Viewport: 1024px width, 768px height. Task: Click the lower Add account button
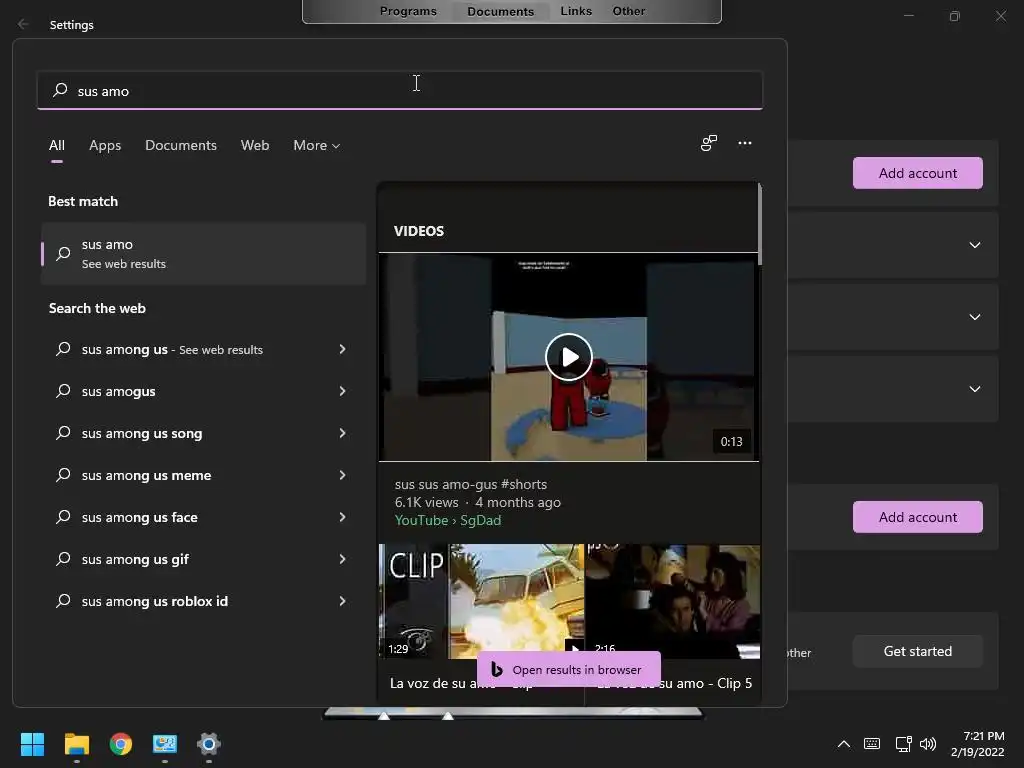pos(918,517)
